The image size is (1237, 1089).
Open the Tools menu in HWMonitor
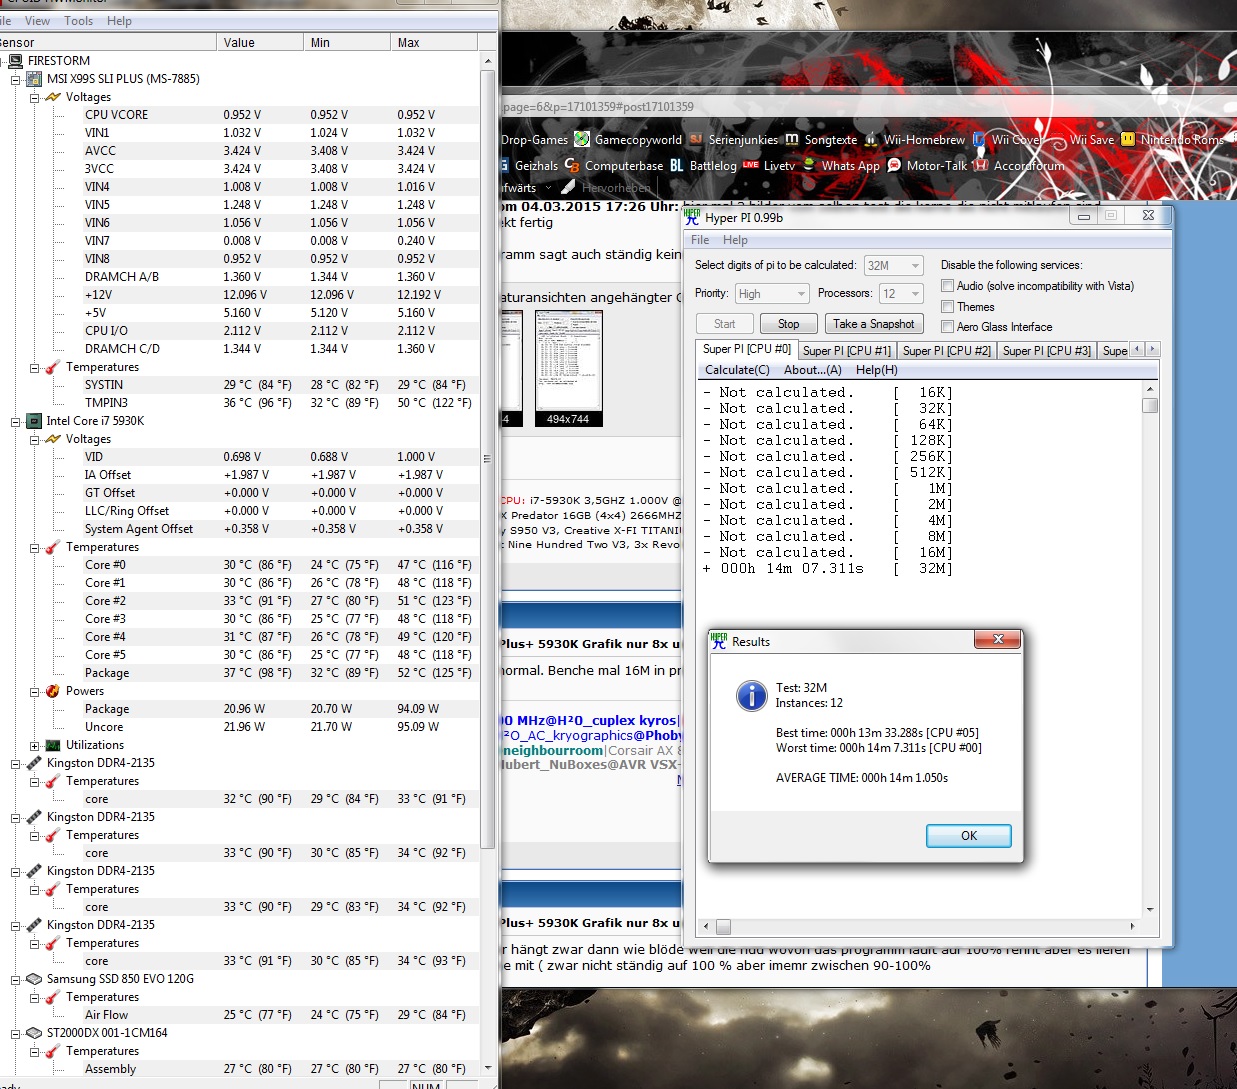pyautogui.click(x=78, y=21)
